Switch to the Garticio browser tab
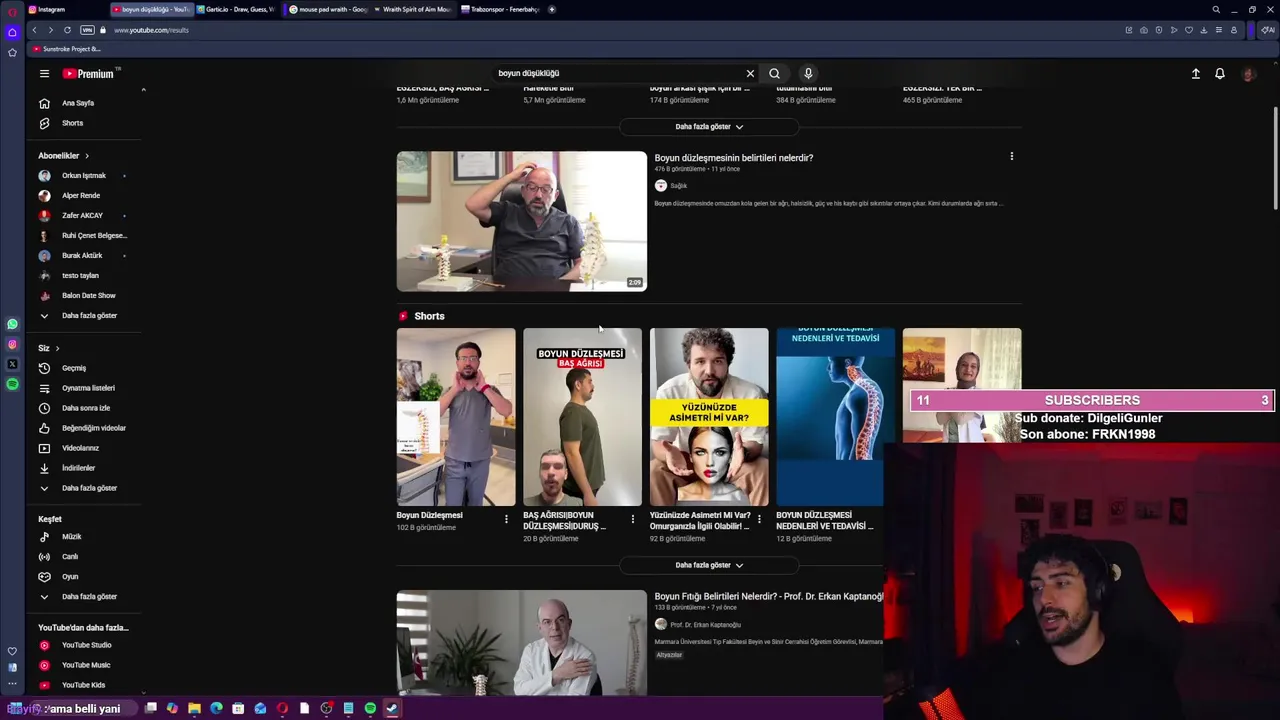Viewport: 1280px width, 720px height. pyautogui.click(x=236, y=9)
